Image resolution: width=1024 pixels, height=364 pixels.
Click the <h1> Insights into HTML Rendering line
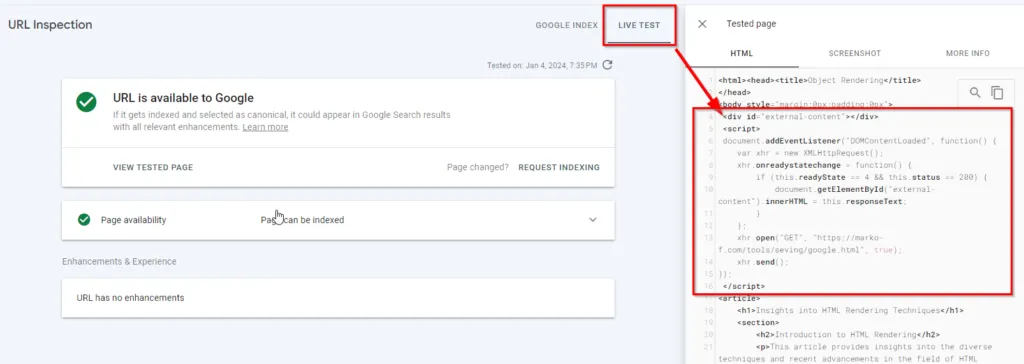(x=850, y=310)
